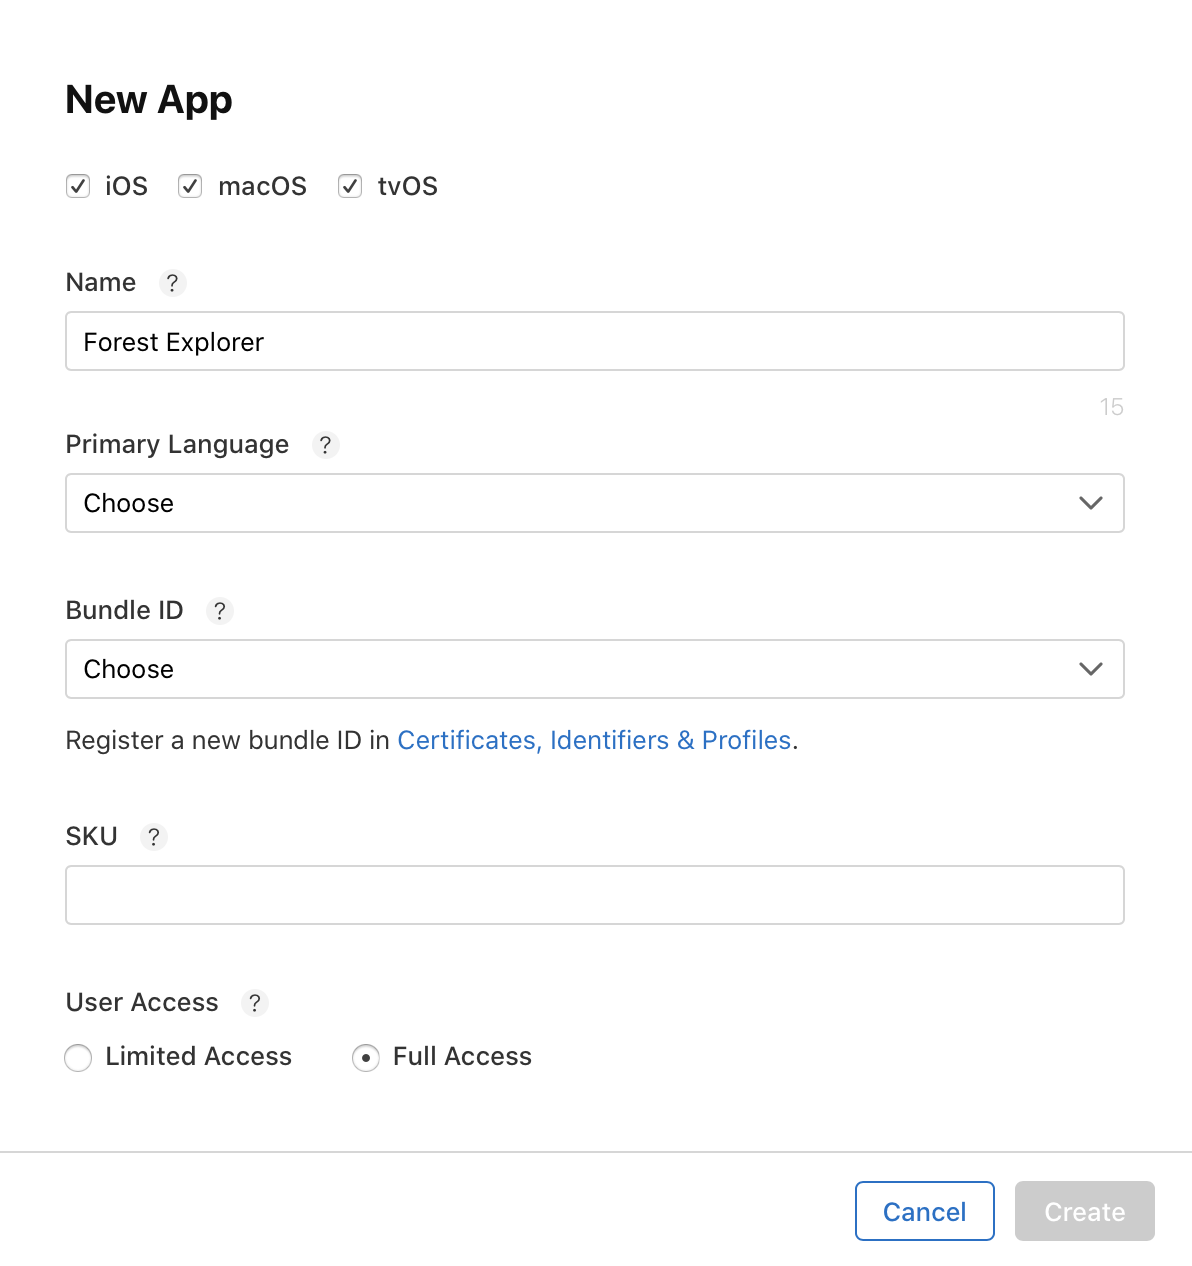Uncheck the iOS platform checkbox
Screen dimensions: 1192x1266
(78, 186)
